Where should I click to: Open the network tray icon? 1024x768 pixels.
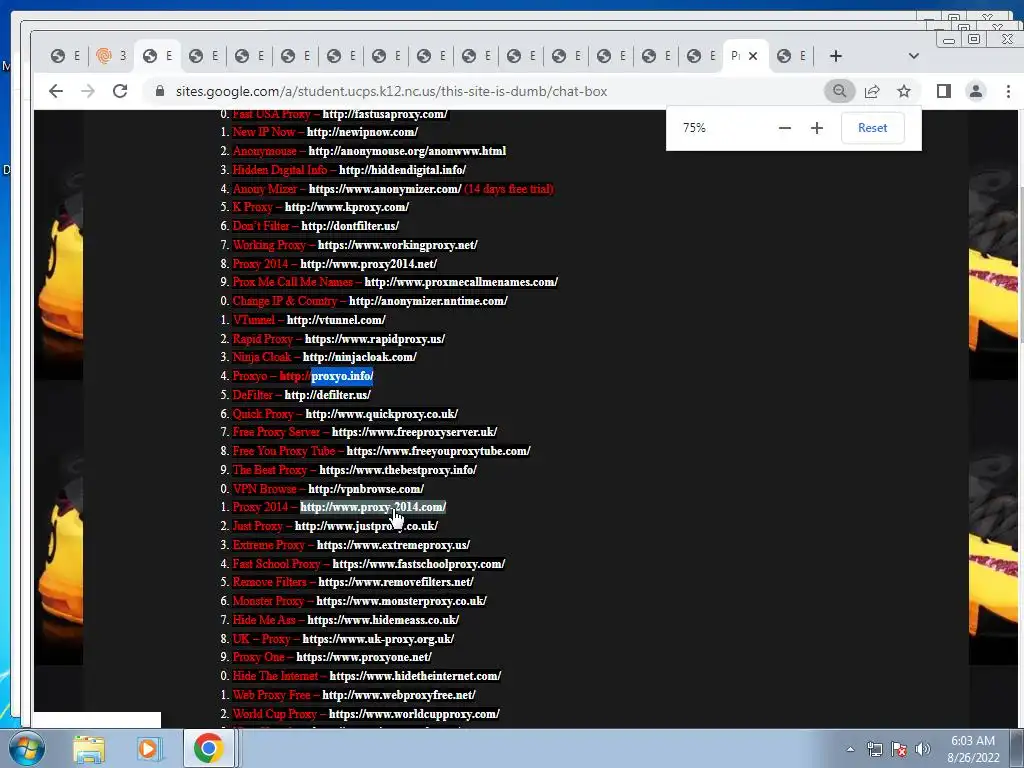pyautogui.click(x=874, y=749)
